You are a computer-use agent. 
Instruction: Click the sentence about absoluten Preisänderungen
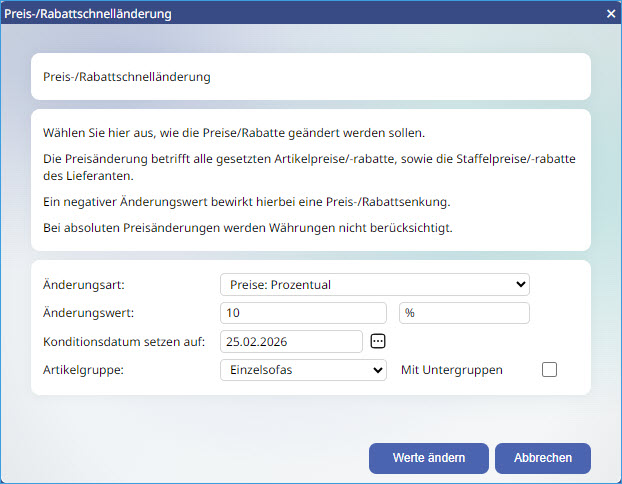click(248, 228)
